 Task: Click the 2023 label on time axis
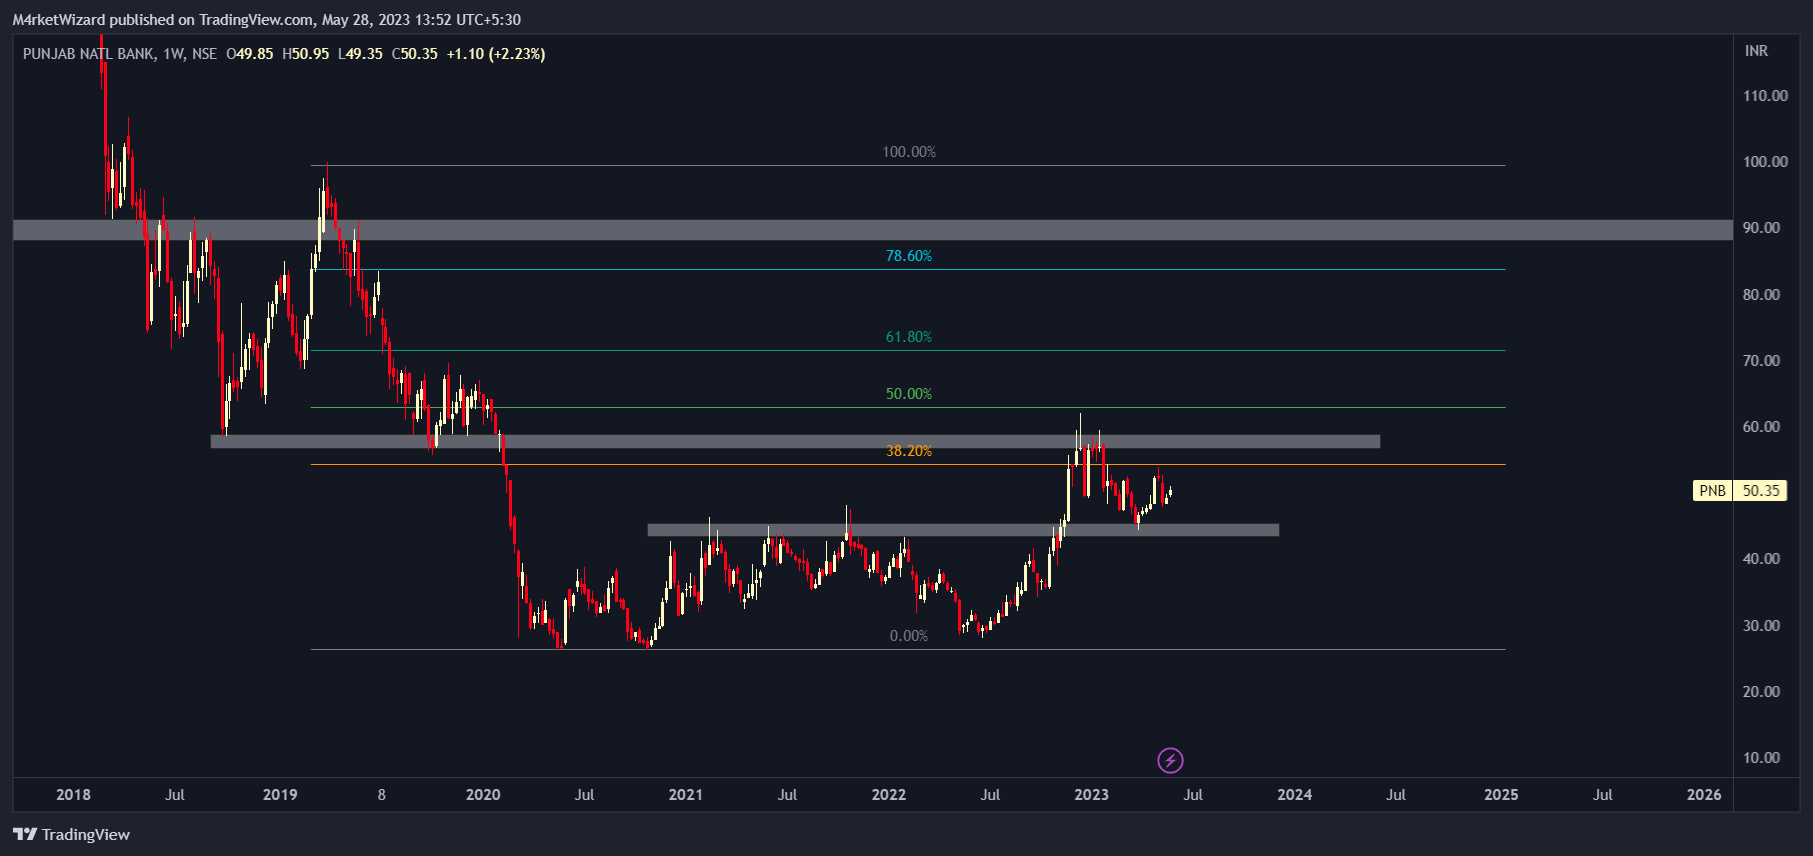click(x=1091, y=795)
